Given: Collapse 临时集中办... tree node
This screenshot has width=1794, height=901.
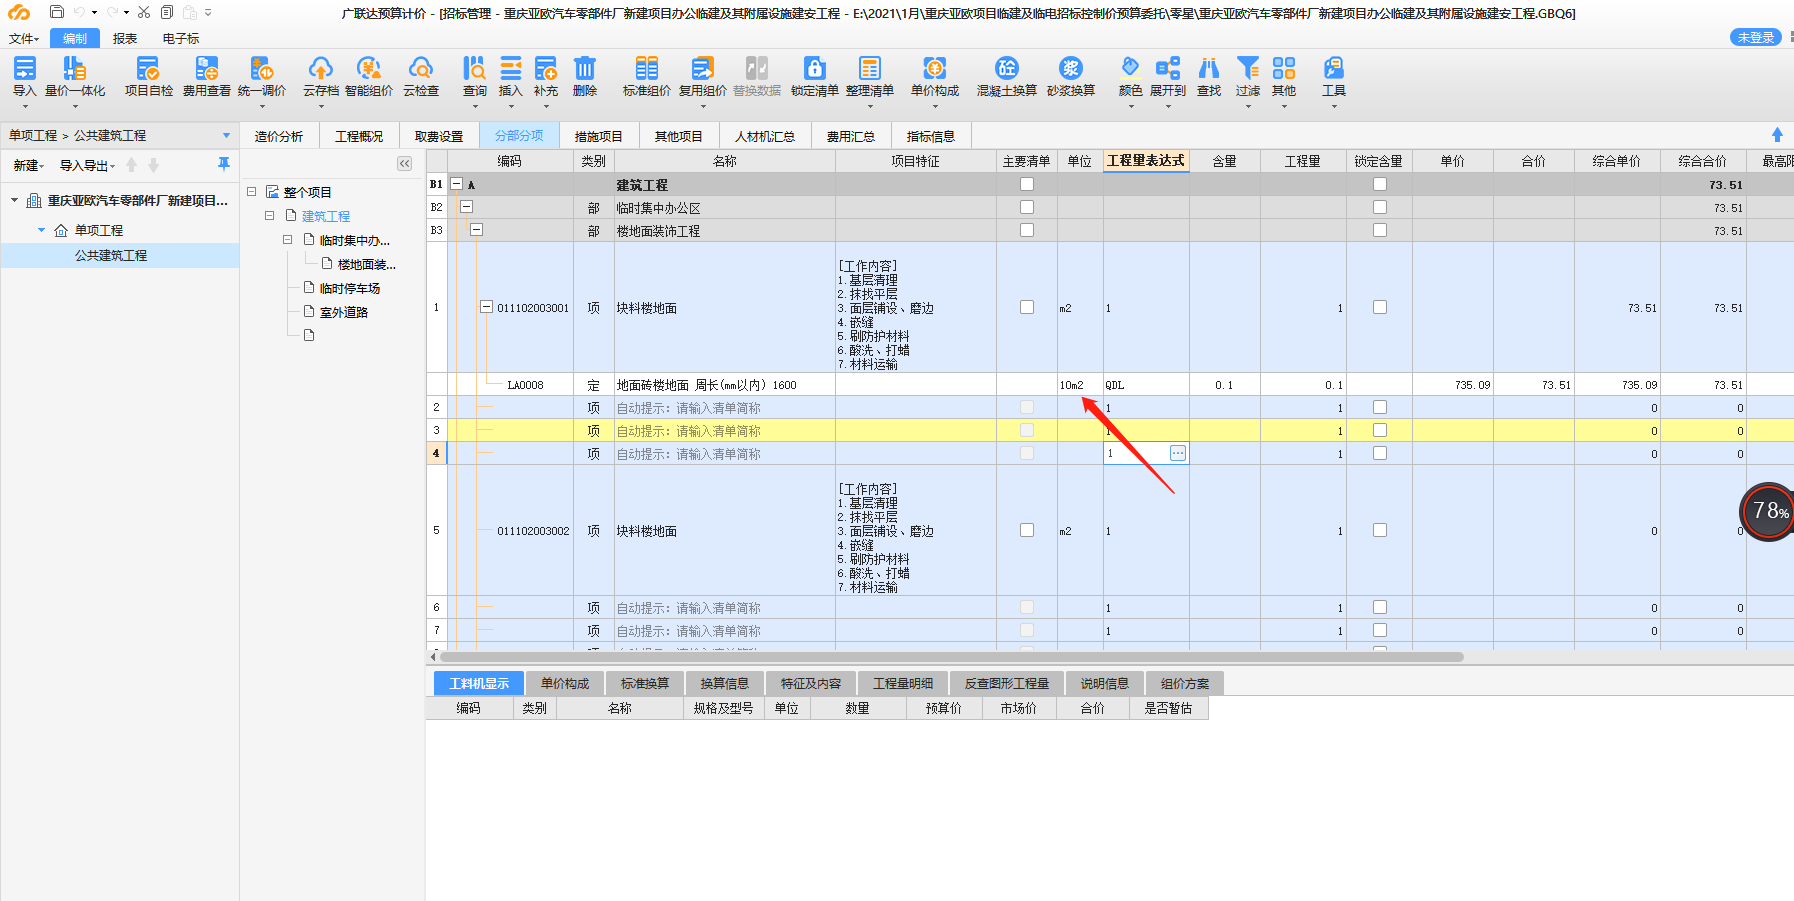Looking at the screenshot, I should point(288,239).
